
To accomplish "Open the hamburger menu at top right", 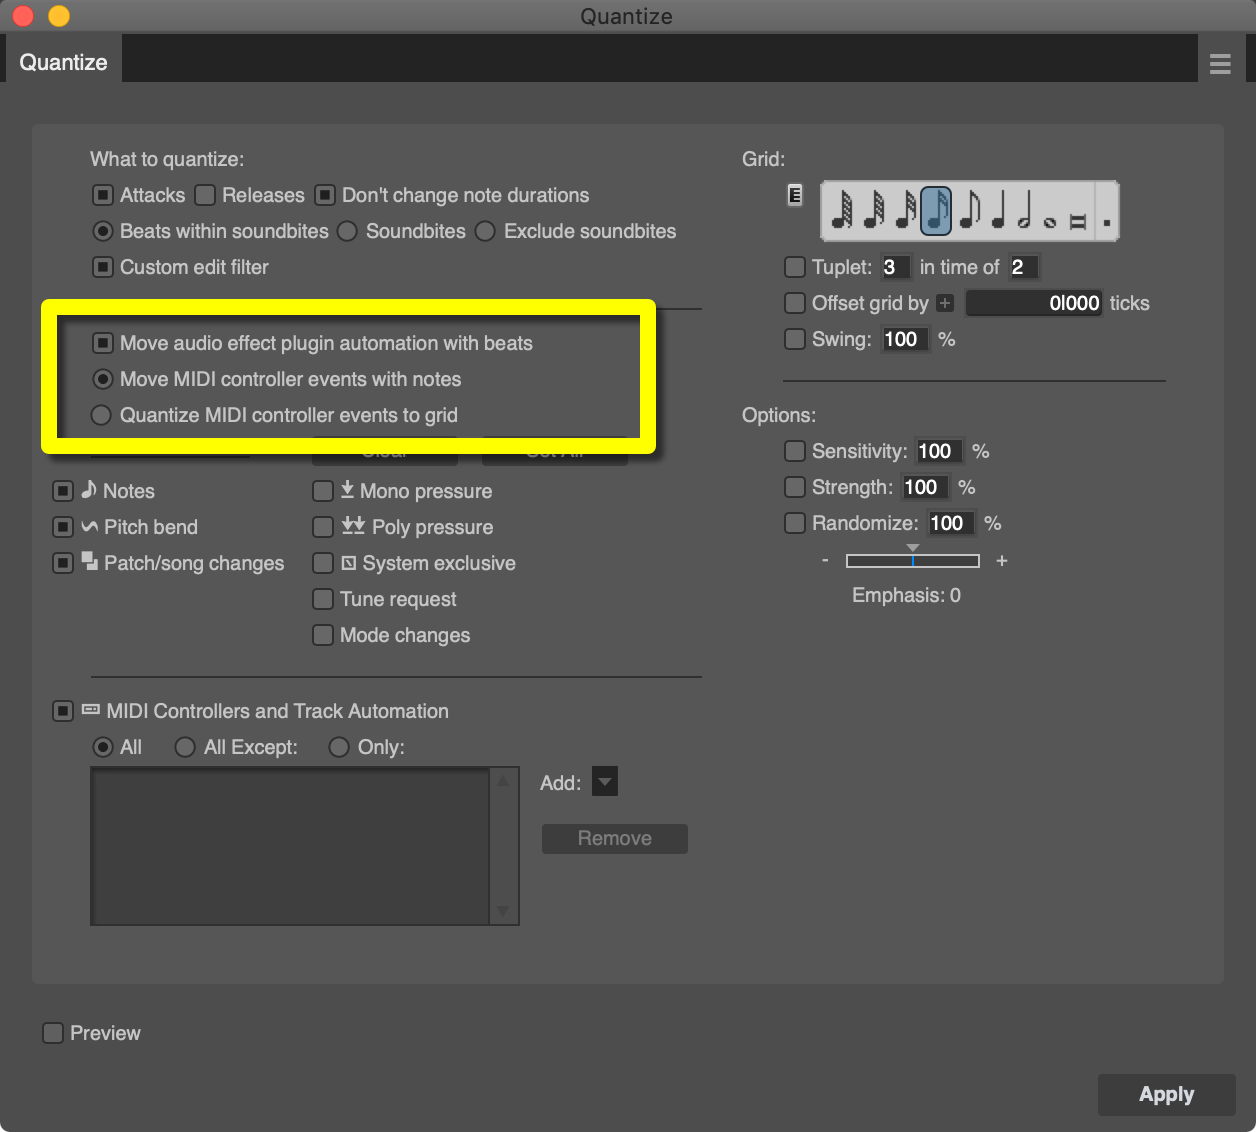I will pos(1219,62).
